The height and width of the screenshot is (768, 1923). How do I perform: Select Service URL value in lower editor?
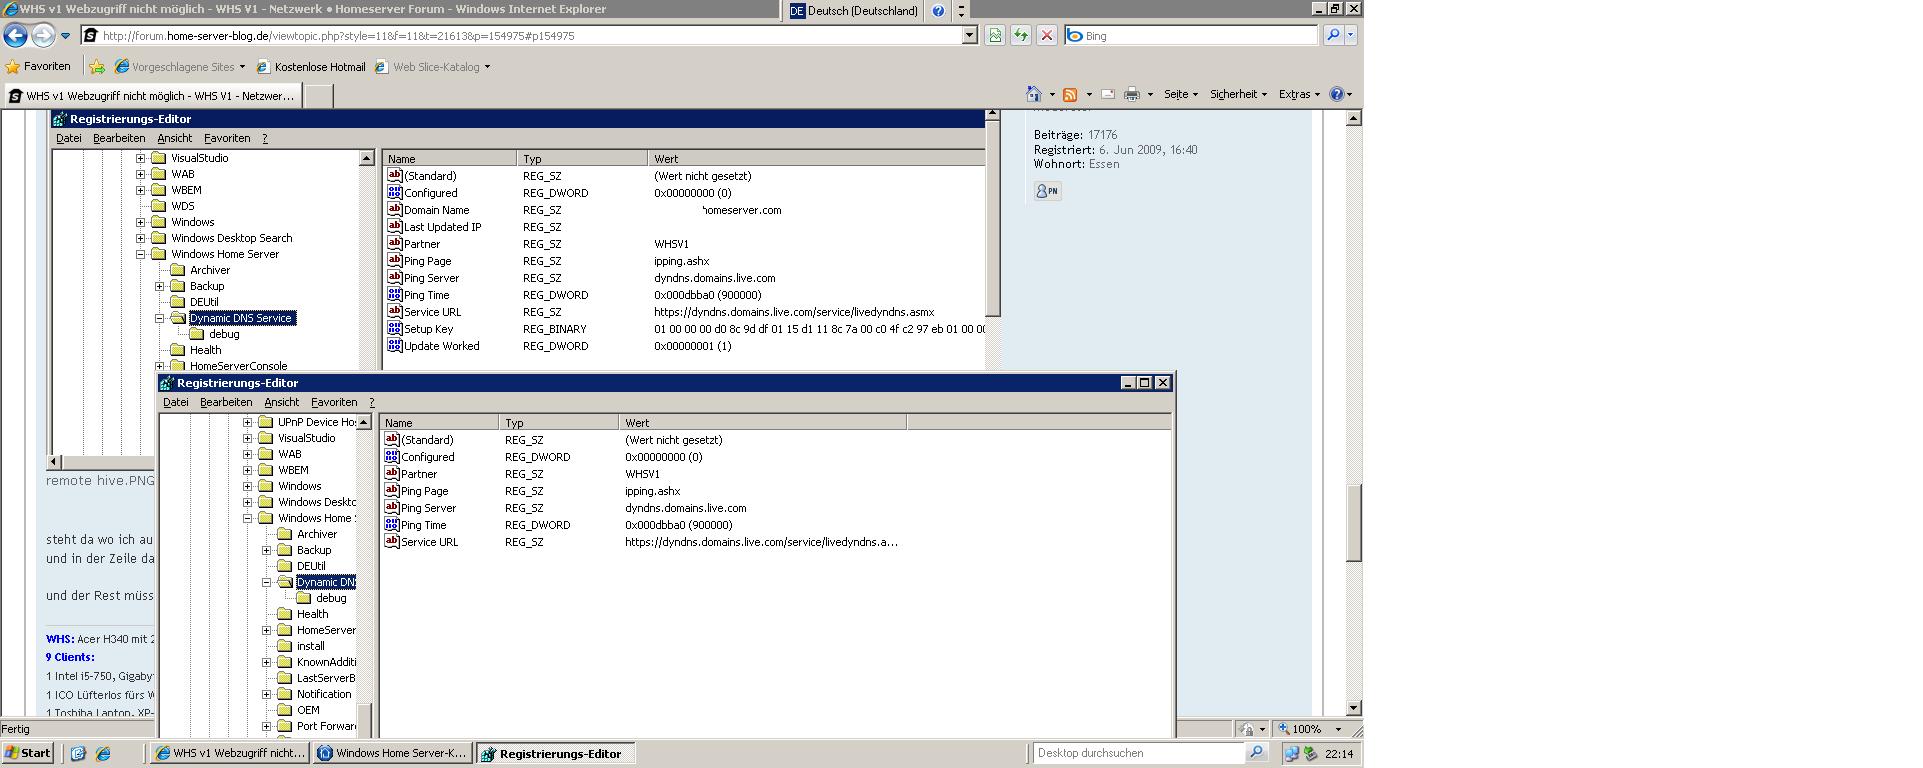click(421, 542)
